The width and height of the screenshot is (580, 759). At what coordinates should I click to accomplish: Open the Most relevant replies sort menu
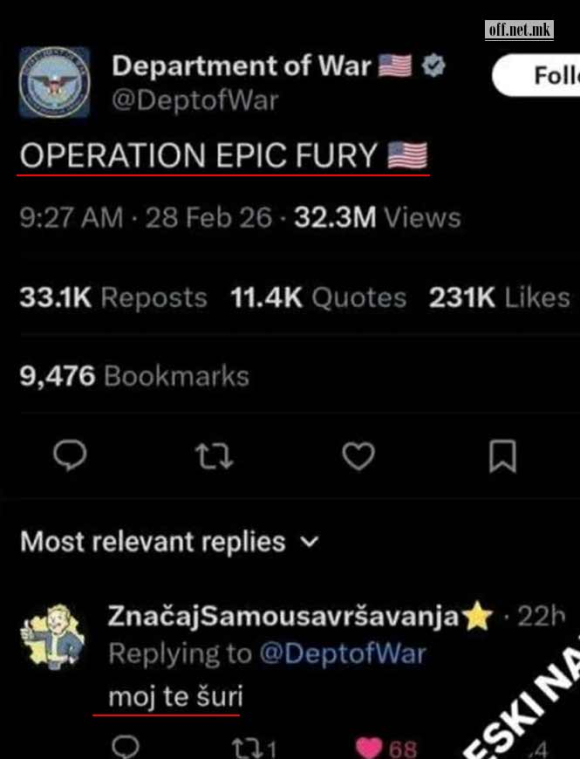169,542
